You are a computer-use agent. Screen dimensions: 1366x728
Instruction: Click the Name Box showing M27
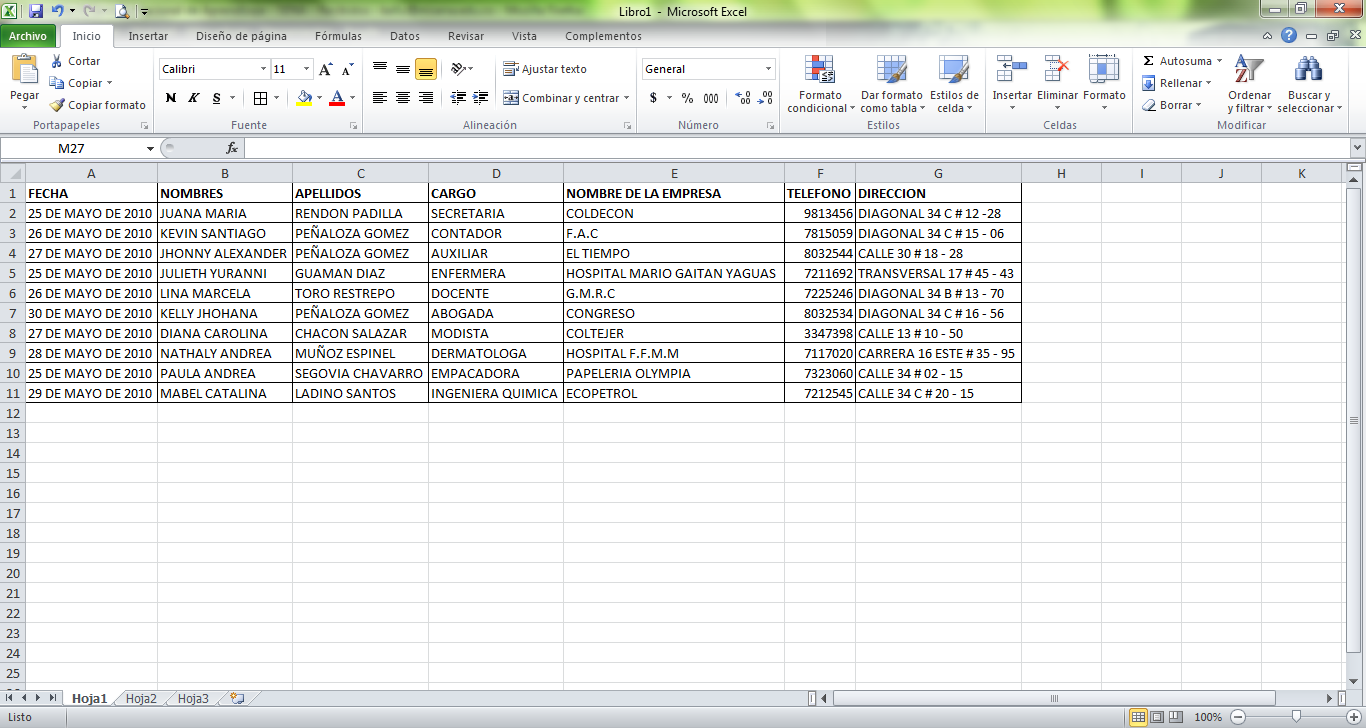click(72, 148)
